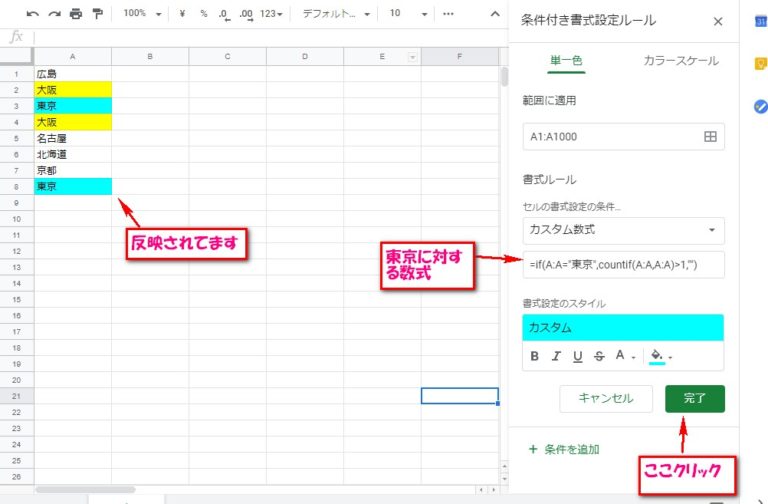Select column F header
Screen dimensions: 768x504
click(459, 57)
